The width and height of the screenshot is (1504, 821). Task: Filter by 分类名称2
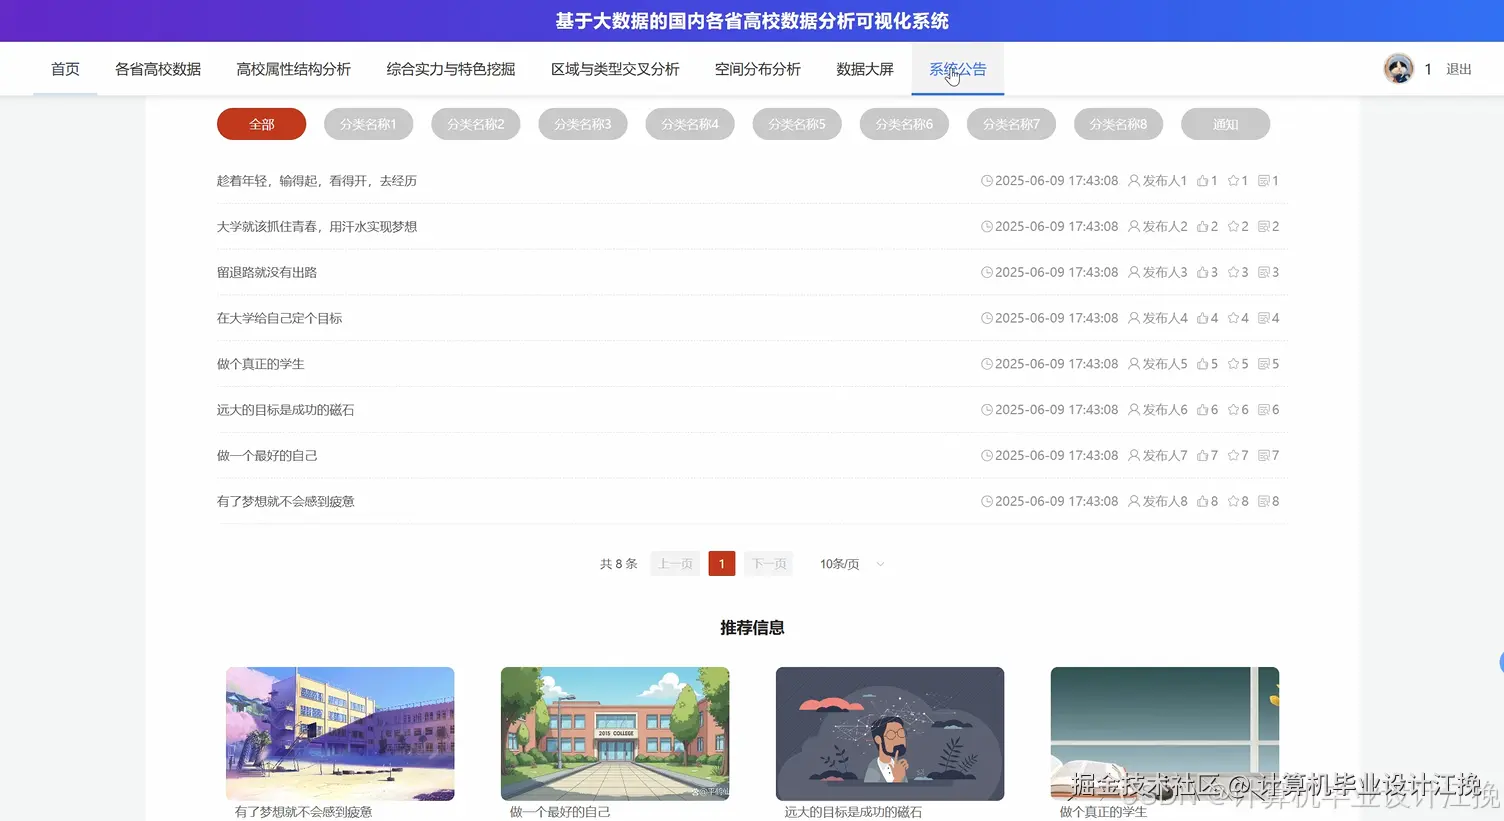[476, 124]
